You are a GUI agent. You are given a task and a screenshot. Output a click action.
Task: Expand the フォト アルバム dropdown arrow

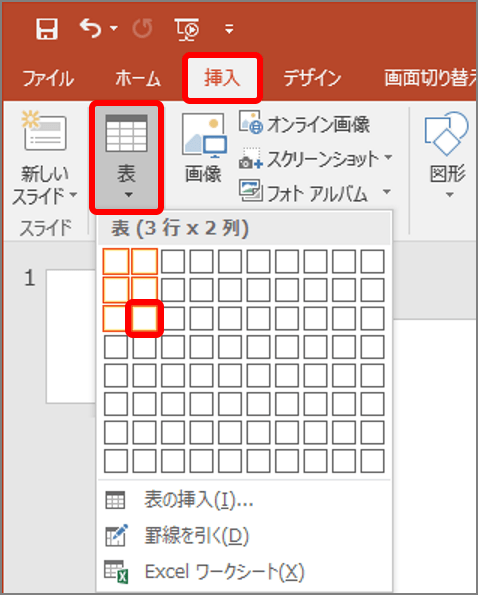tap(387, 191)
